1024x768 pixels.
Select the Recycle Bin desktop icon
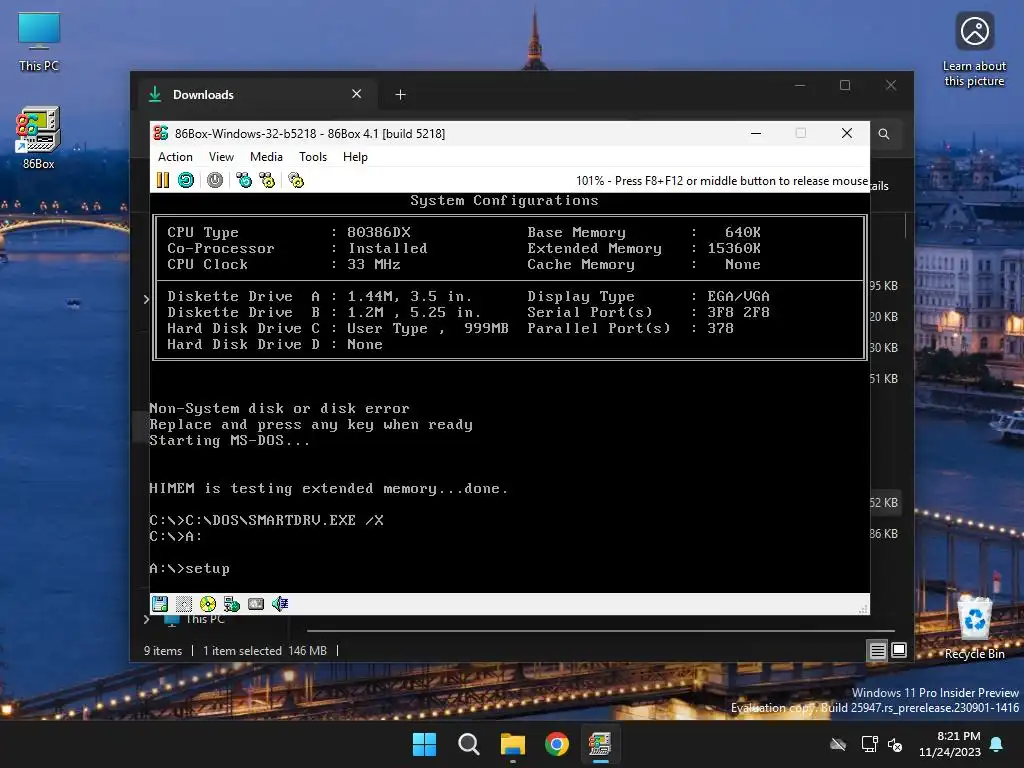tap(974, 627)
